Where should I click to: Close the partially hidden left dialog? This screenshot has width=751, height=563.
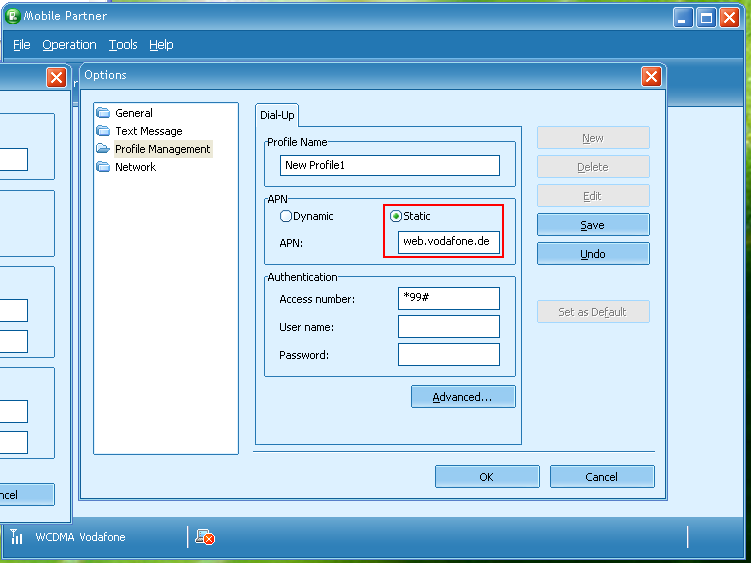click(x=57, y=77)
